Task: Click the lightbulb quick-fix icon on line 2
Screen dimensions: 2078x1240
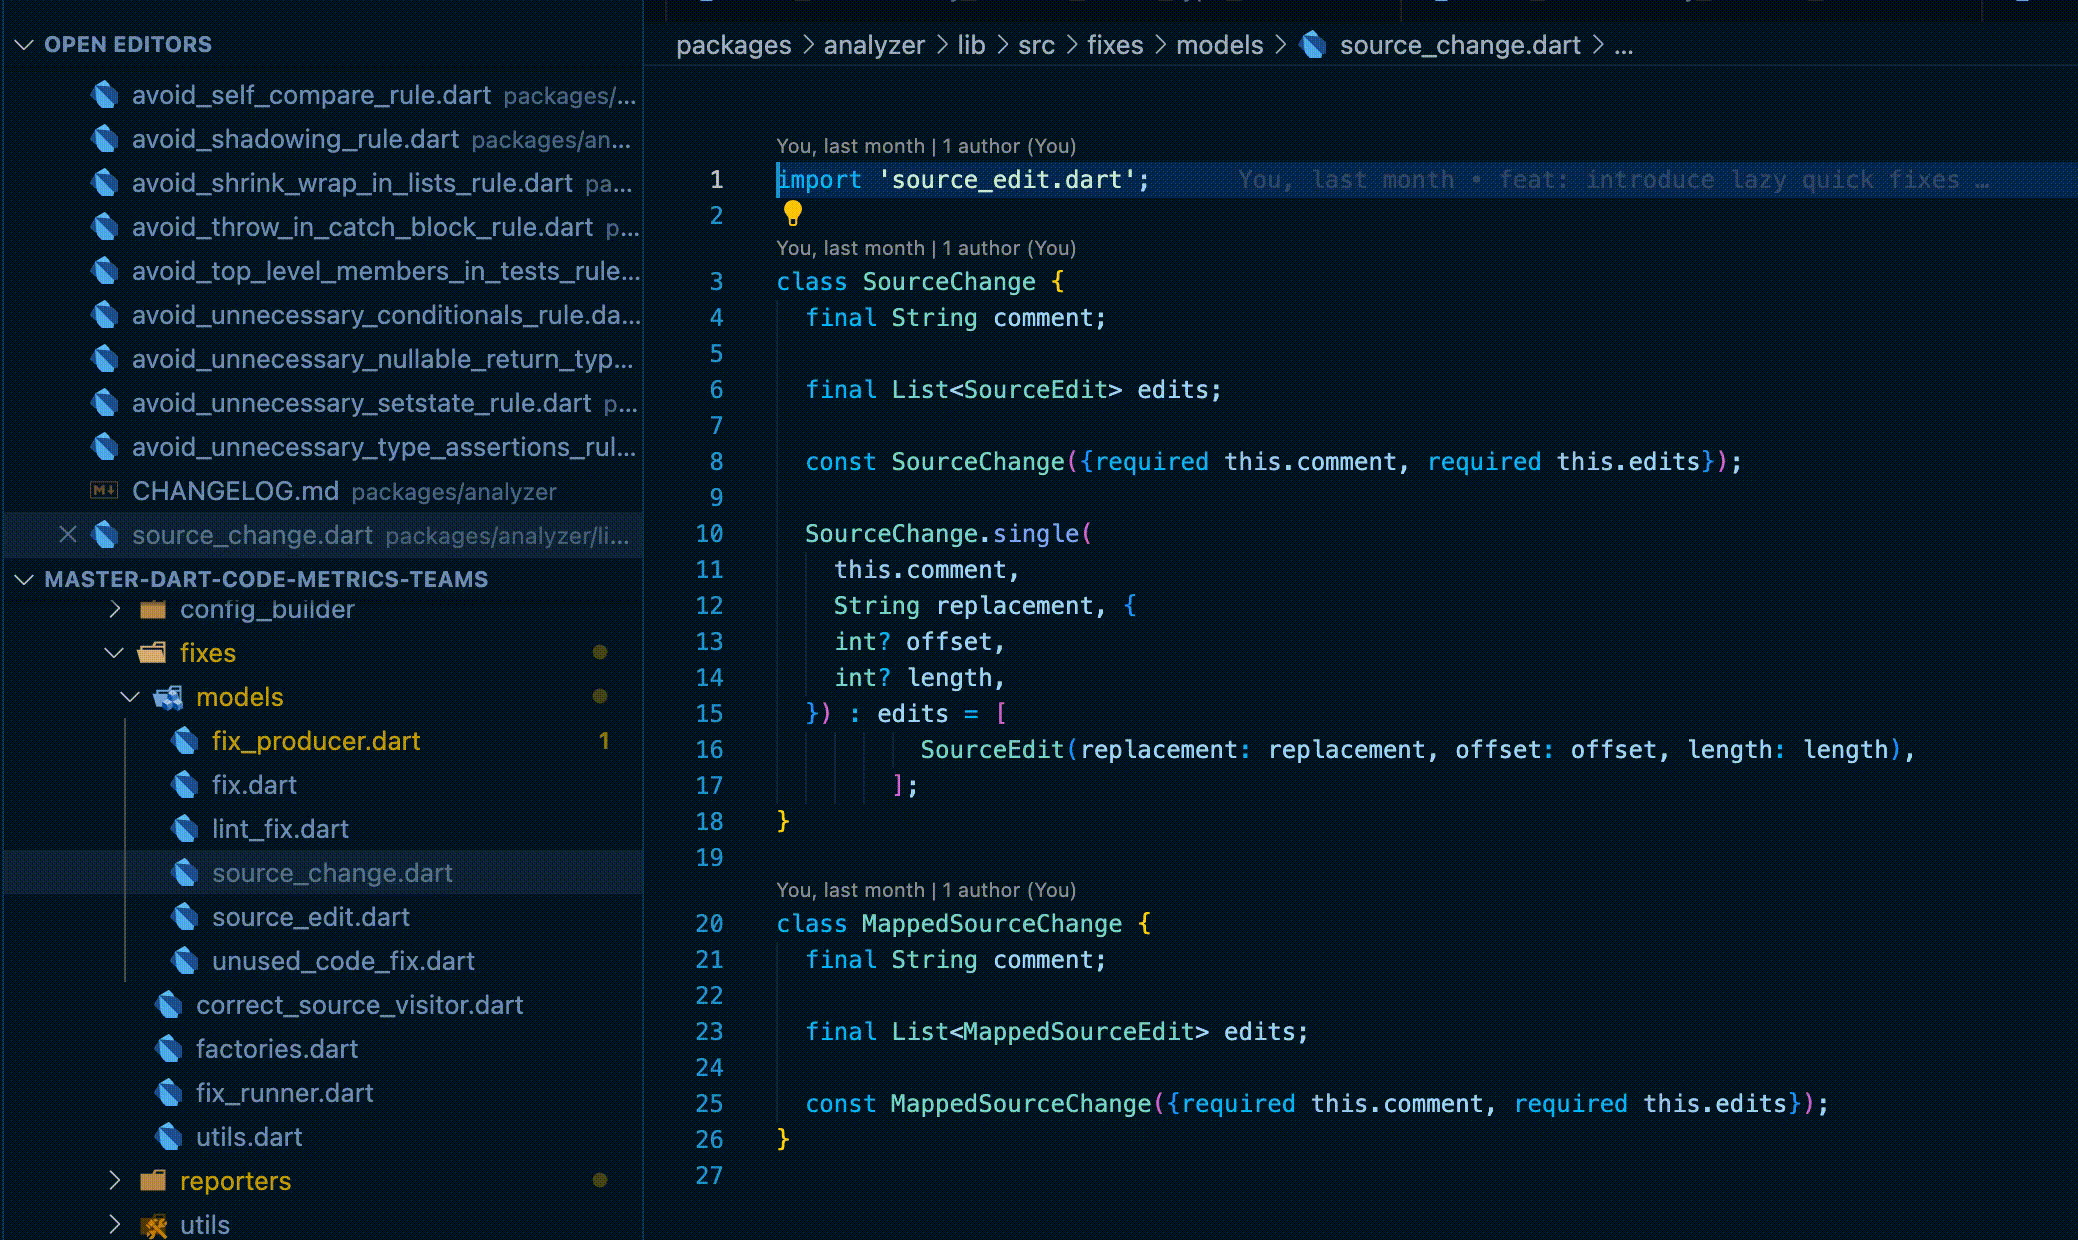Action: tap(792, 213)
